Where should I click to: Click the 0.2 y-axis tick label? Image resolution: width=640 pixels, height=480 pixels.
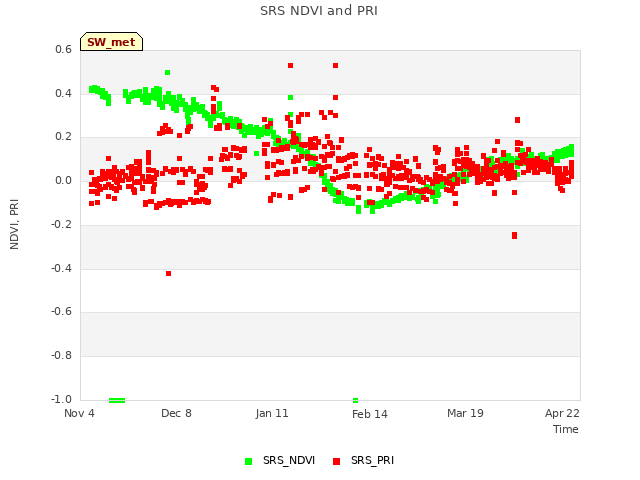63,137
